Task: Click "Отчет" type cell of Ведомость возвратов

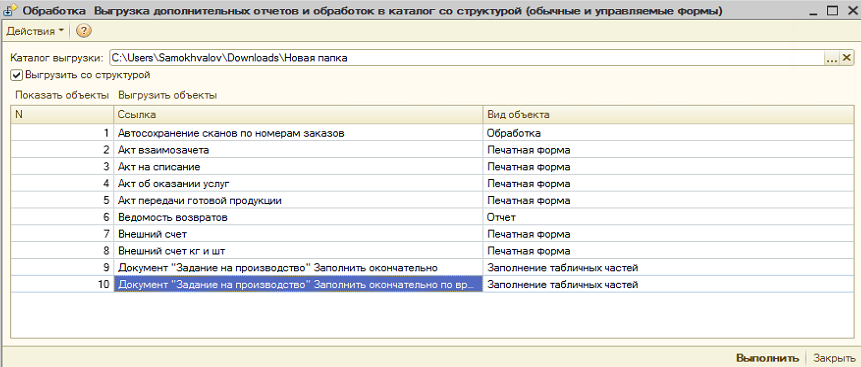Action: [668, 218]
